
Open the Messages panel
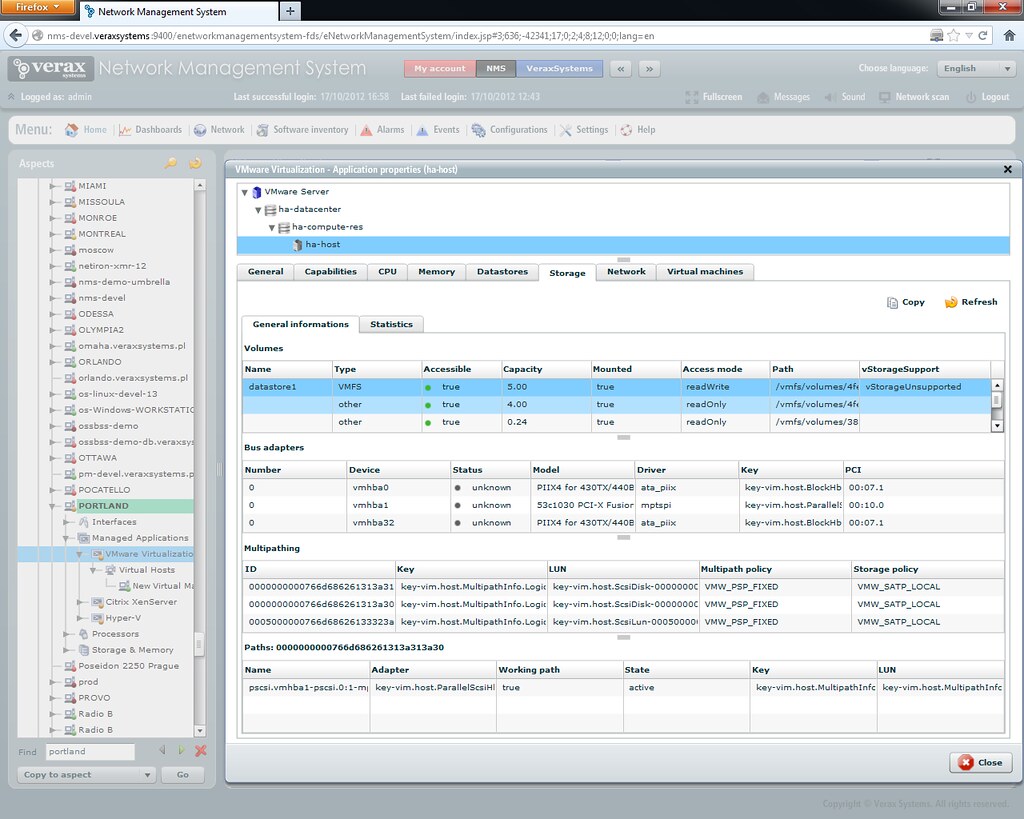[784, 97]
